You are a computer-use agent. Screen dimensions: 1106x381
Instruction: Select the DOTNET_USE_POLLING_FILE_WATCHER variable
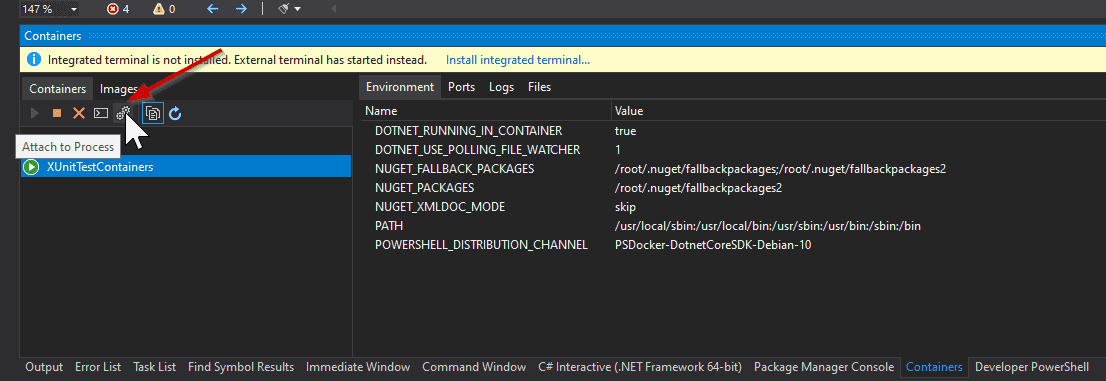(478, 150)
